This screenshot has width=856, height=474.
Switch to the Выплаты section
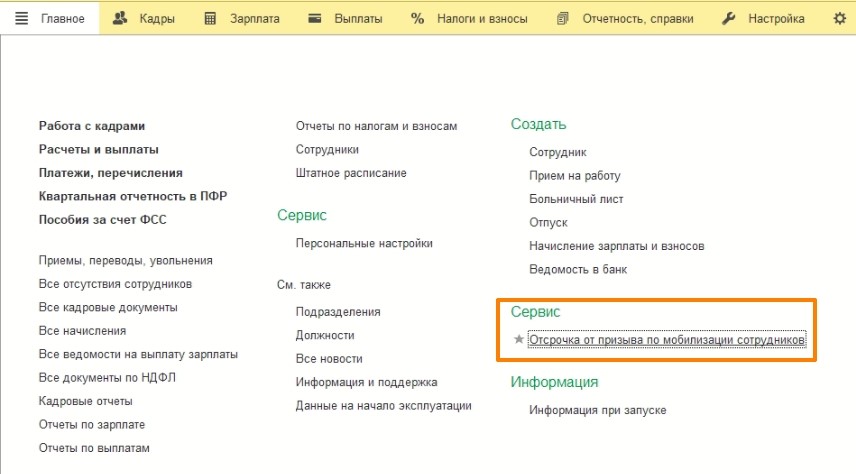(x=358, y=19)
